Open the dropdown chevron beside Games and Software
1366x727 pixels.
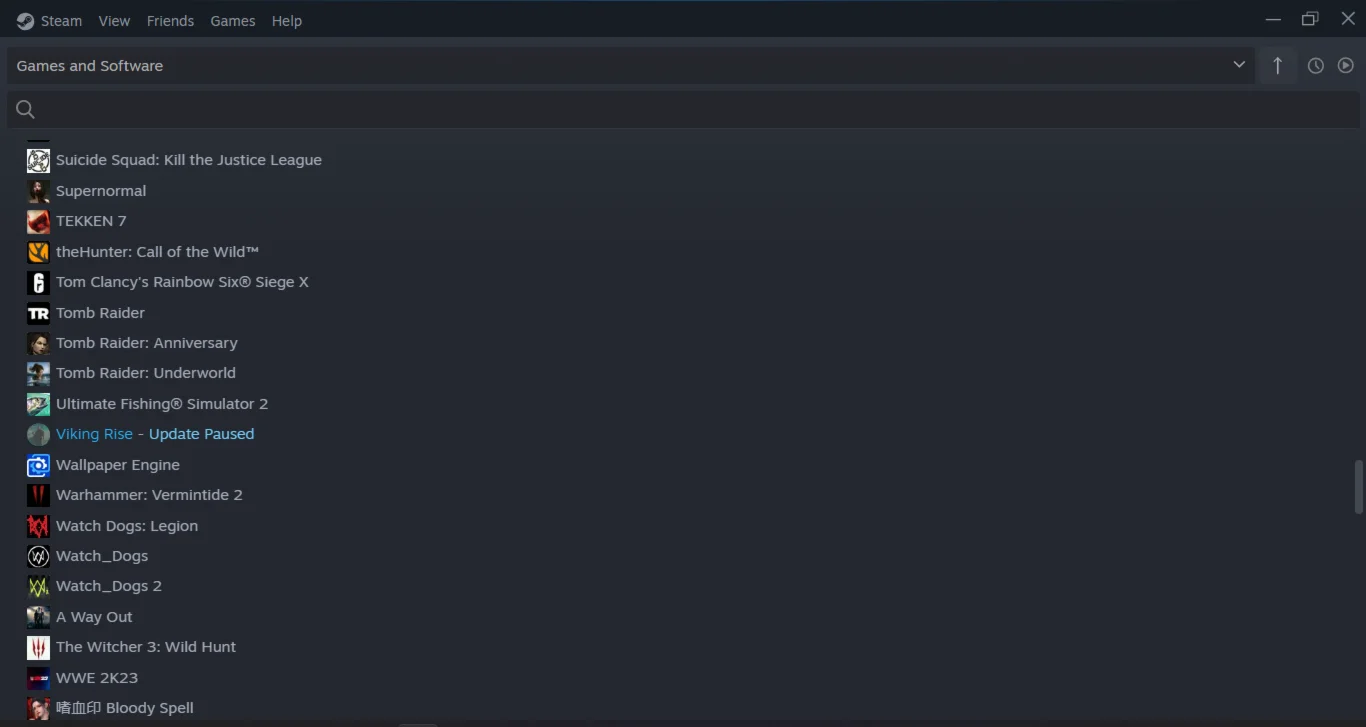pyautogui.click(x=1239, y=65)
